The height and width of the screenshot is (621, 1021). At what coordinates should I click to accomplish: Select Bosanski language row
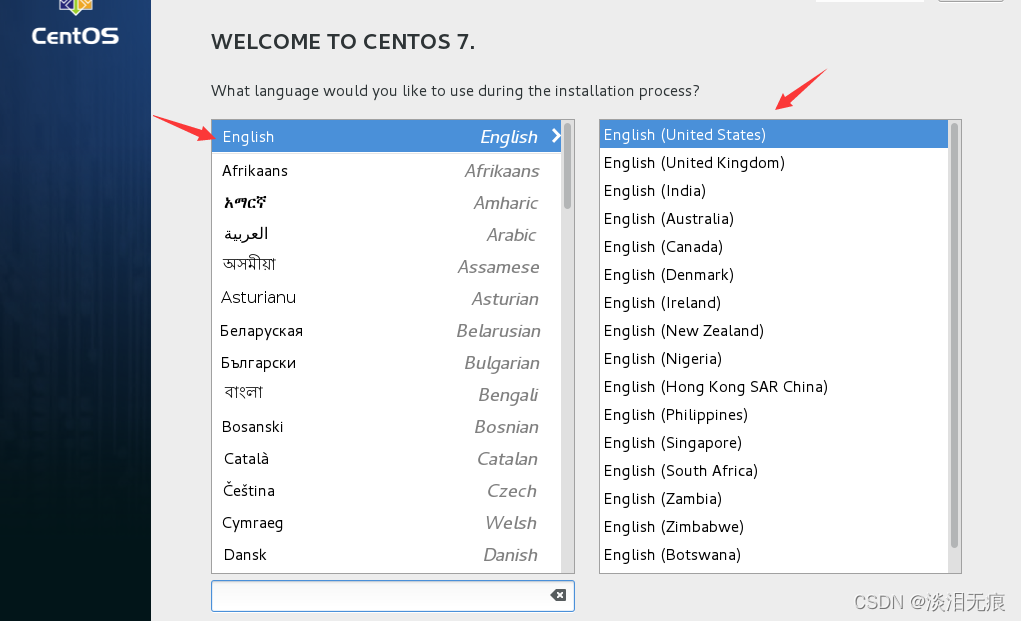(x=386, y=426)
